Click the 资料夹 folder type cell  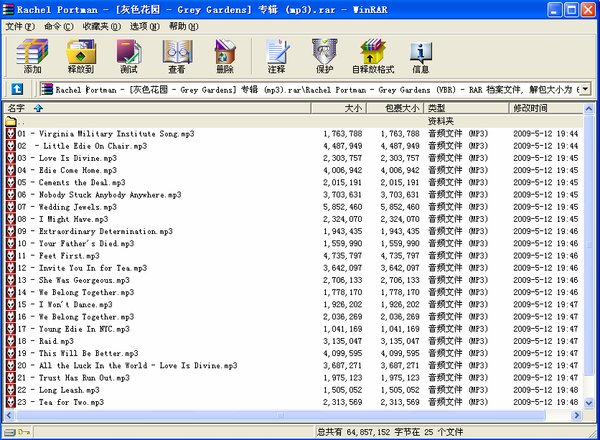tap(441, 121)
